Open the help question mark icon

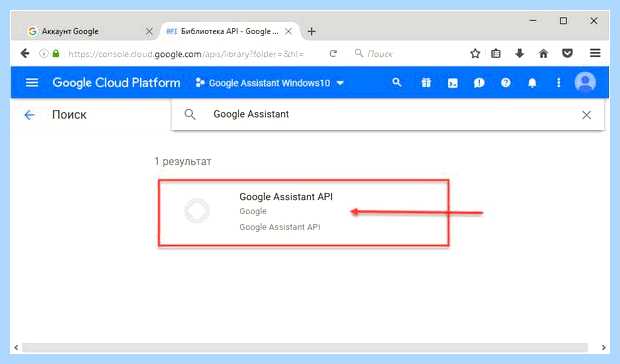point(505,83)
